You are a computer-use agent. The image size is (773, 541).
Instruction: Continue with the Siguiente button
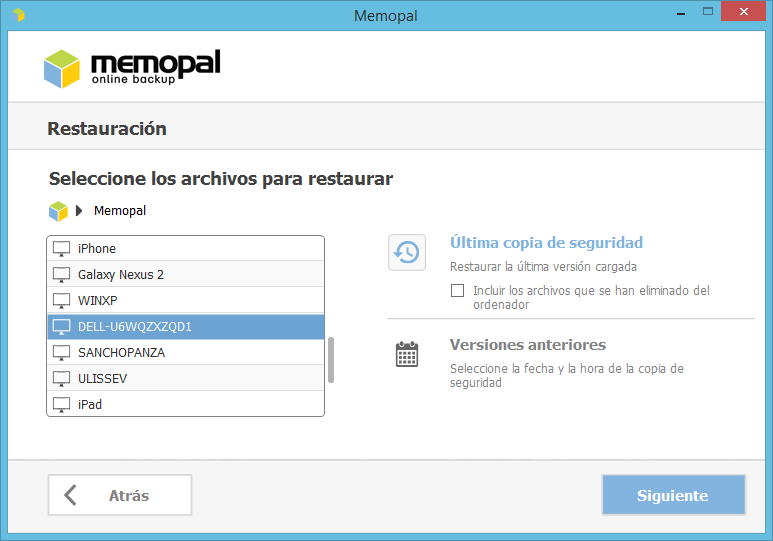point(673,495)
